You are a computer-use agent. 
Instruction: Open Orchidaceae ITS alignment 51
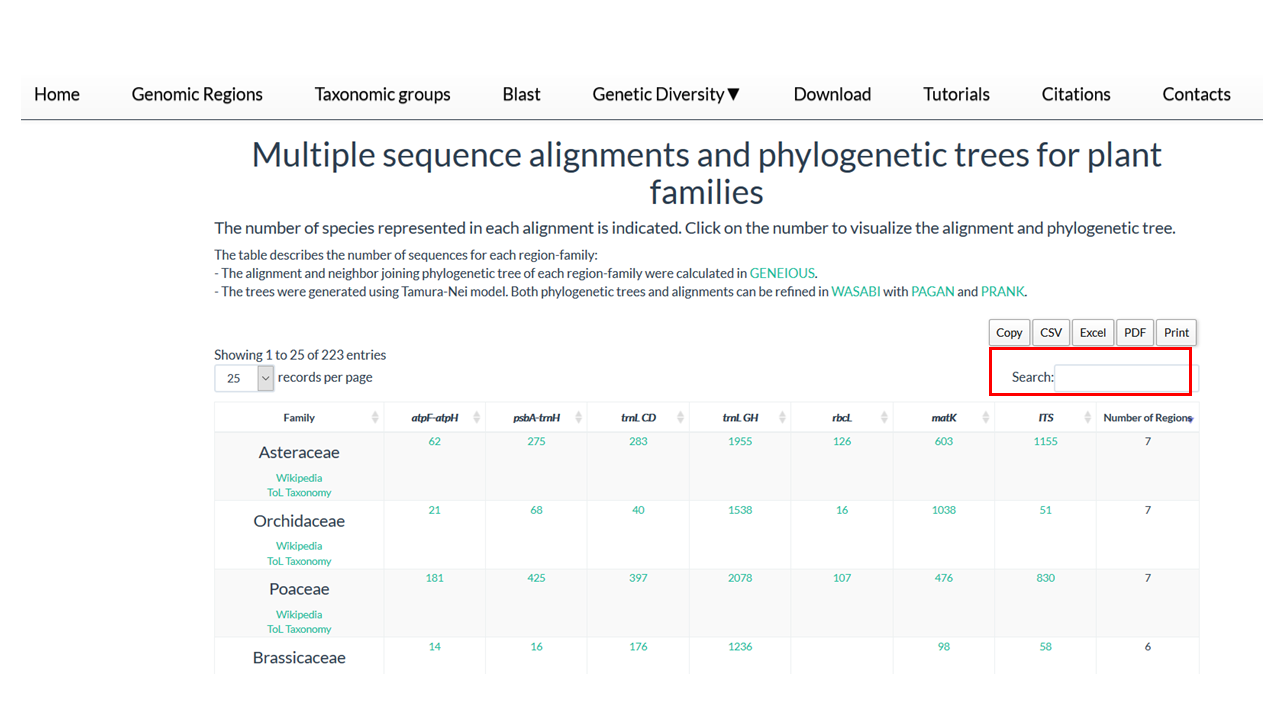(1045, 510)
